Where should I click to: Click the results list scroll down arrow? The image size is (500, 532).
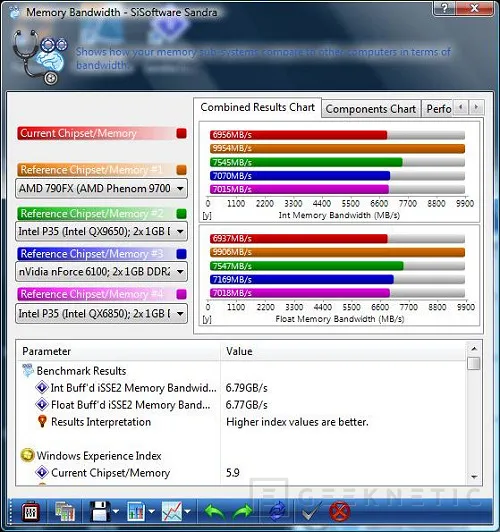474,477
